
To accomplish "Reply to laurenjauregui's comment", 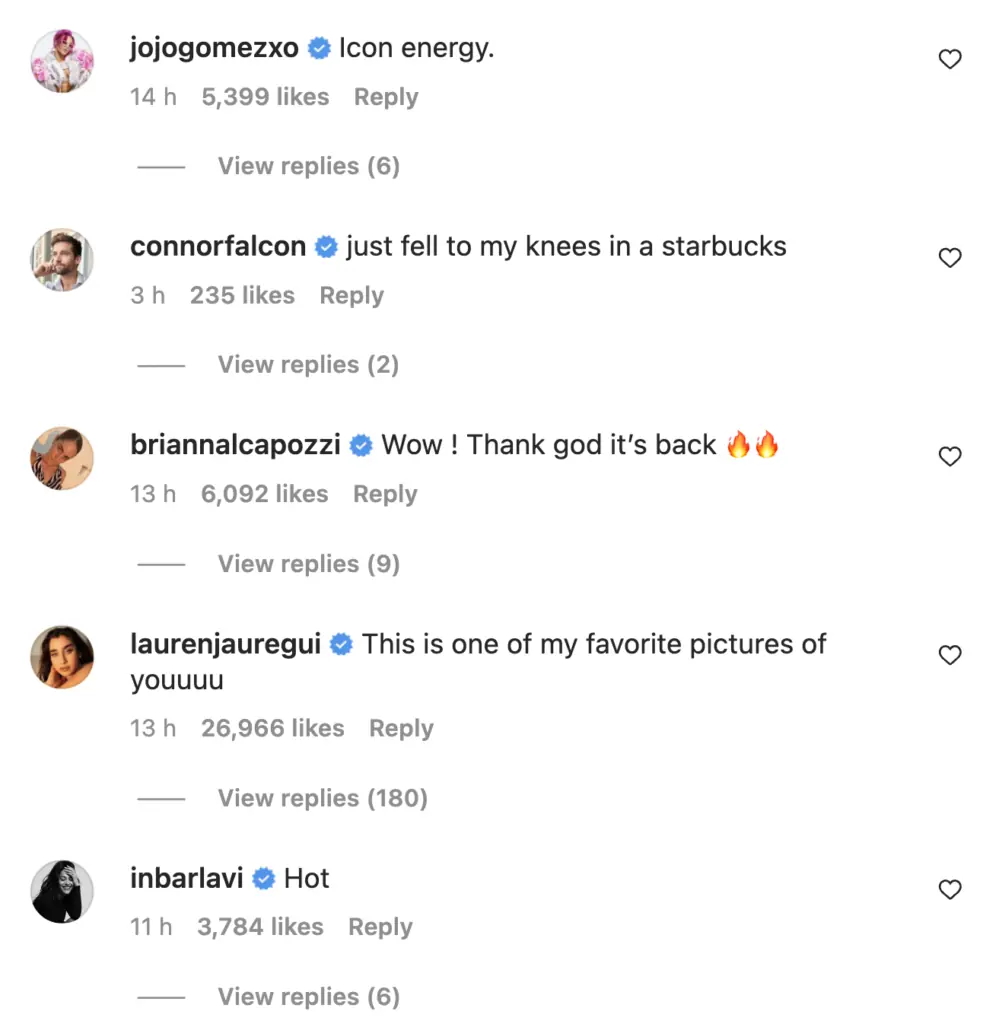I will point(401,729).
